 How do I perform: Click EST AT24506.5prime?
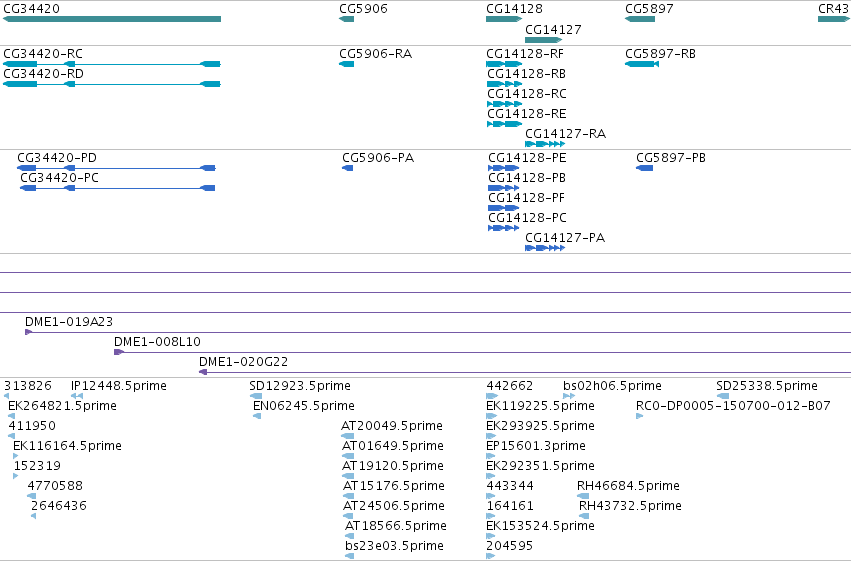pos(348,517)
